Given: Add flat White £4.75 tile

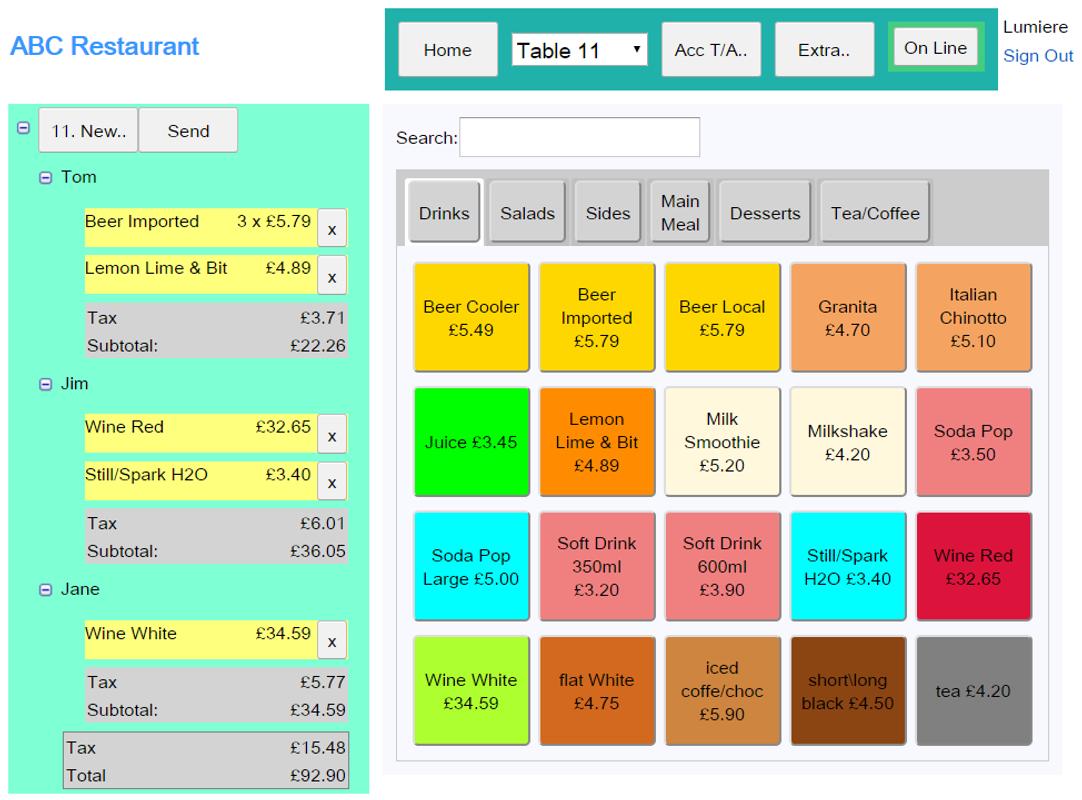Looking at the screenshot, I should click(597, 691).
